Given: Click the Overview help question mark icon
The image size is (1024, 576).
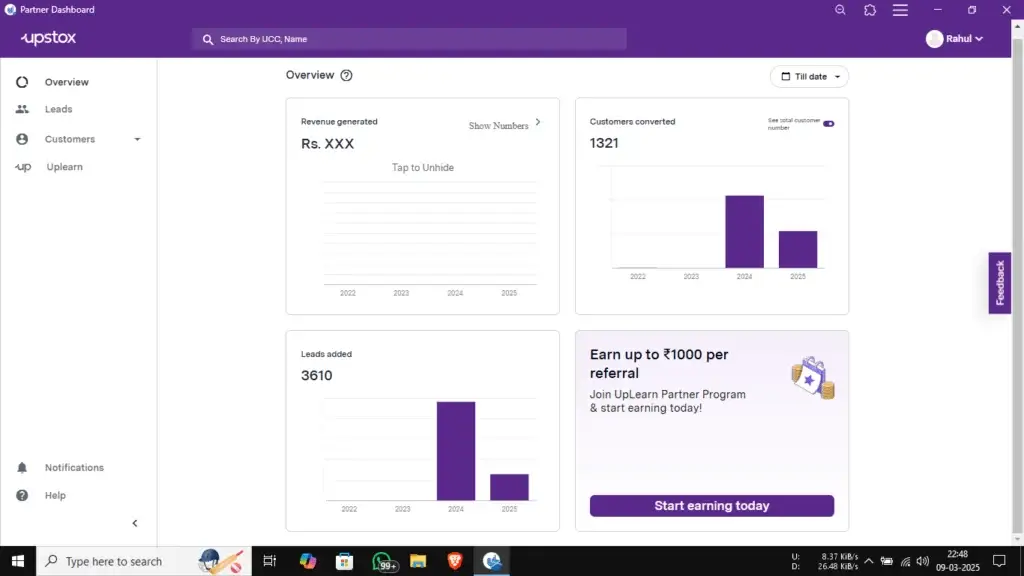Looking at the screenshot, I should coord(346,75).
